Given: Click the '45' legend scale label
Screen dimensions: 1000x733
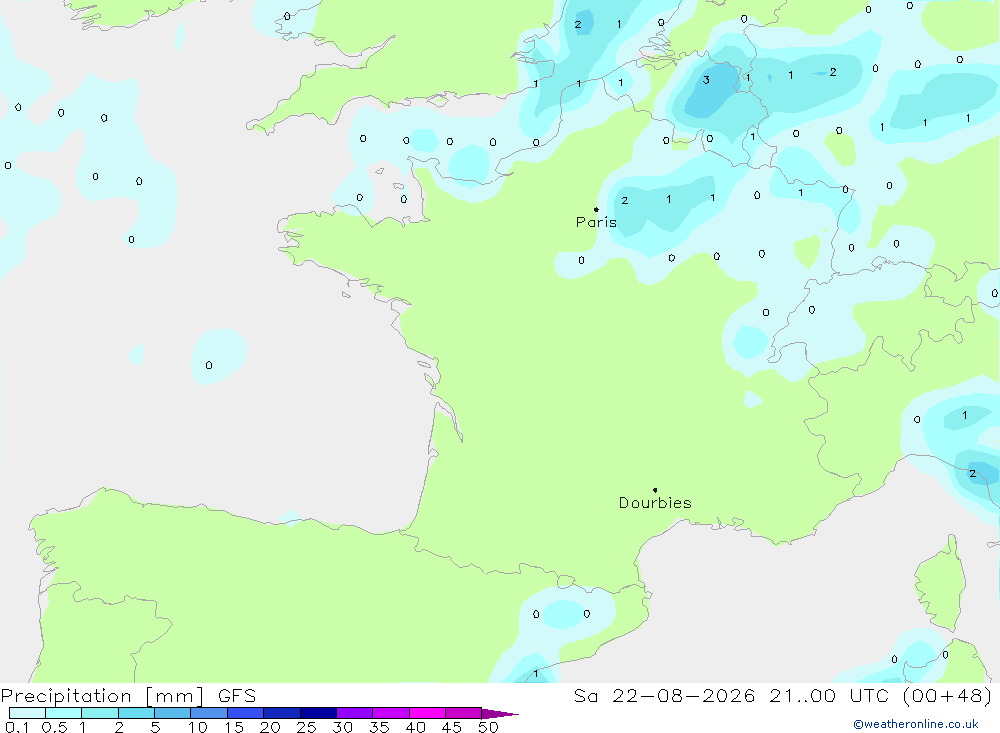Looking at the screenshot, I should [452, 727].
